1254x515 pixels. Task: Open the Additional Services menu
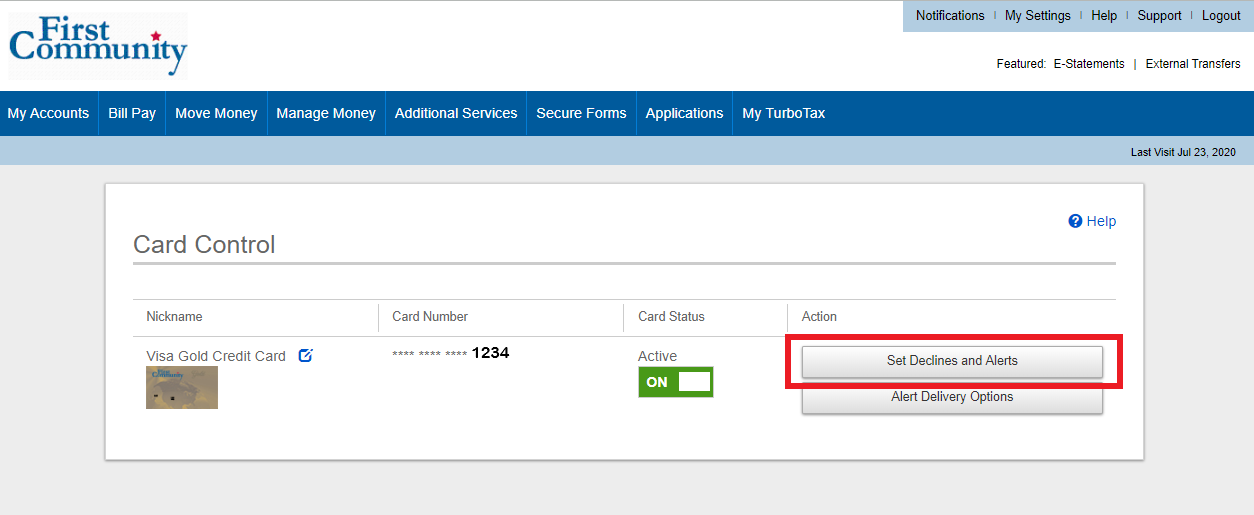coord(456,113)
